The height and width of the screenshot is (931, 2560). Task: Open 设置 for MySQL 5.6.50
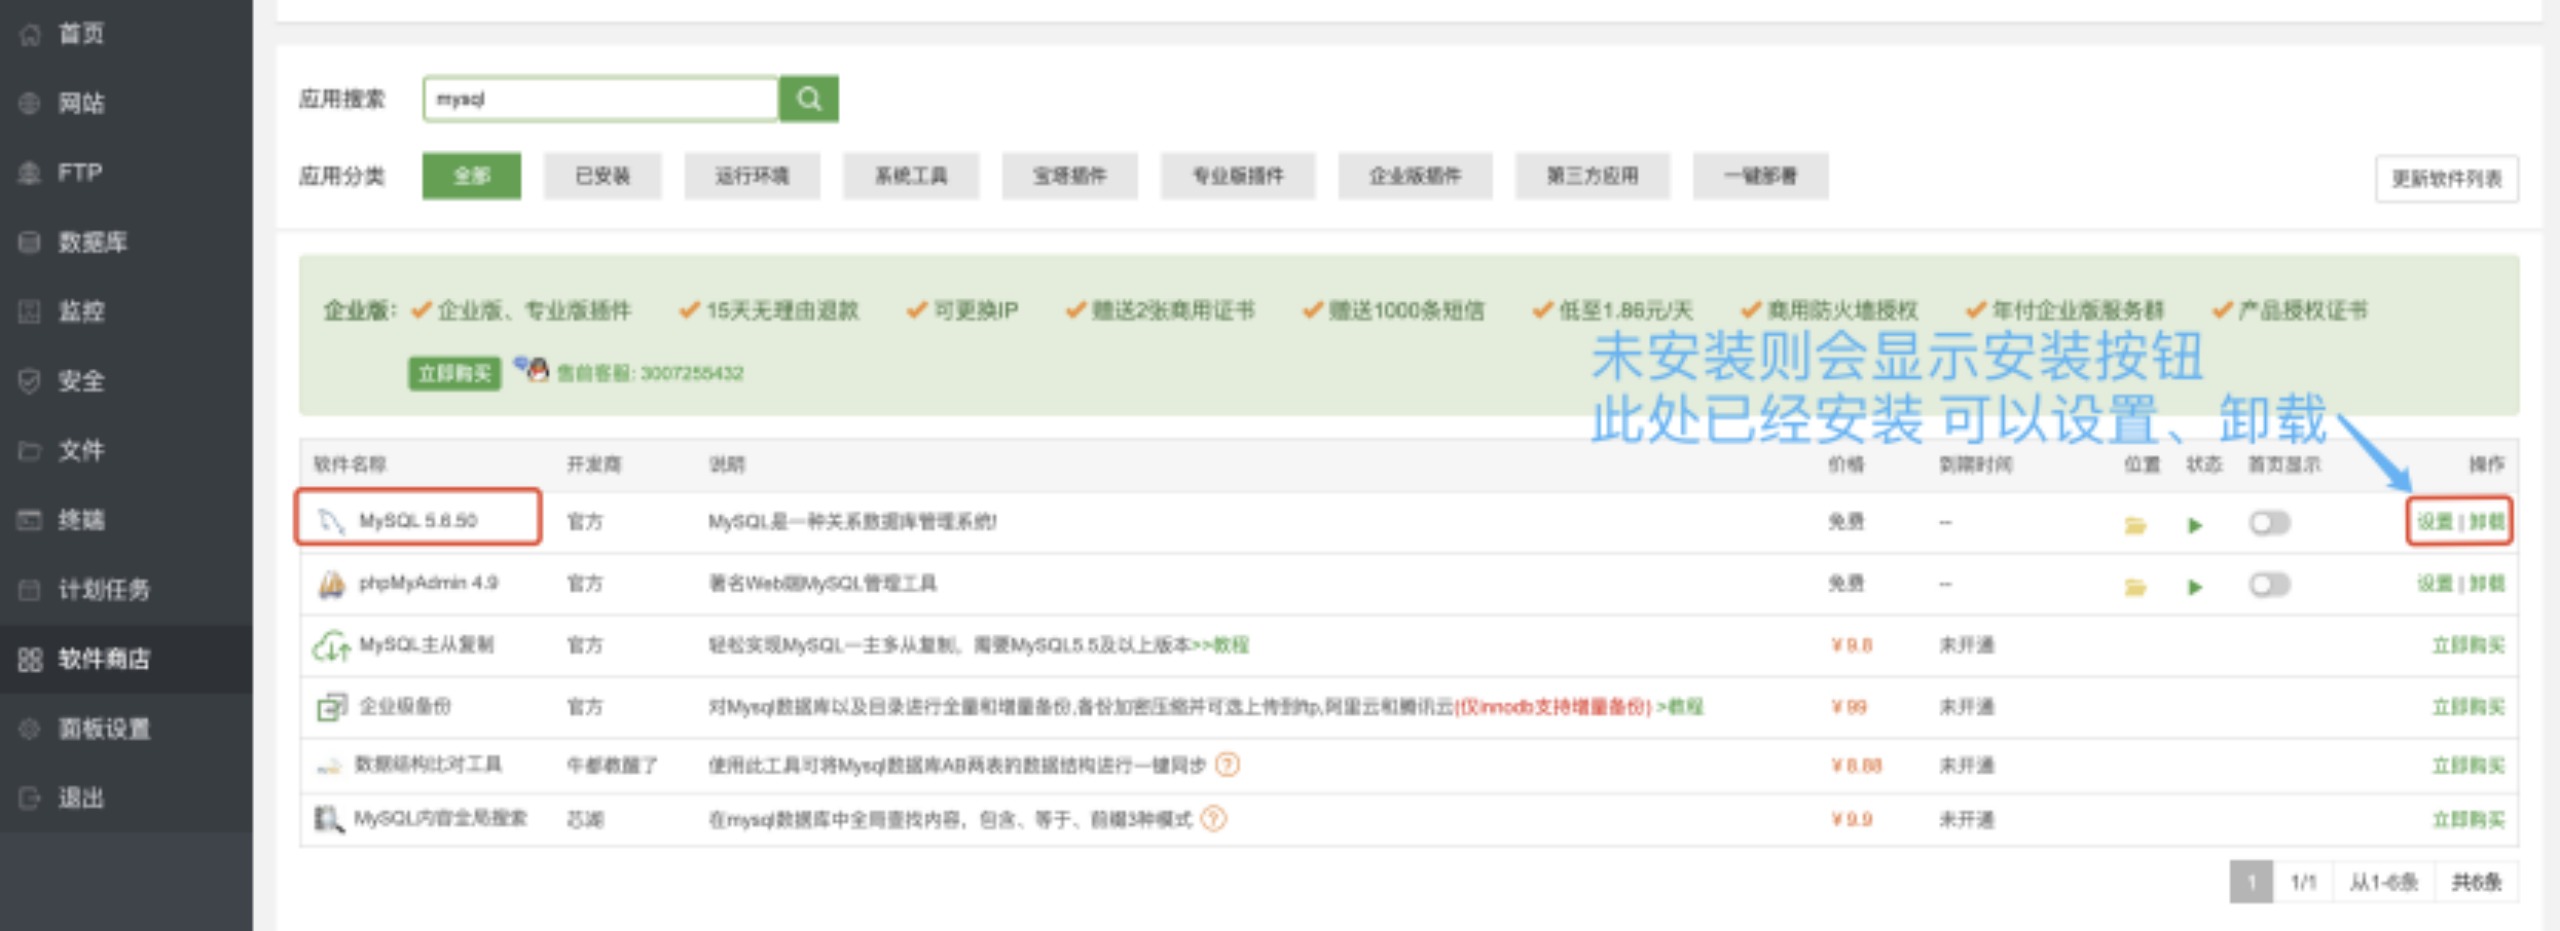[2435, 522]
